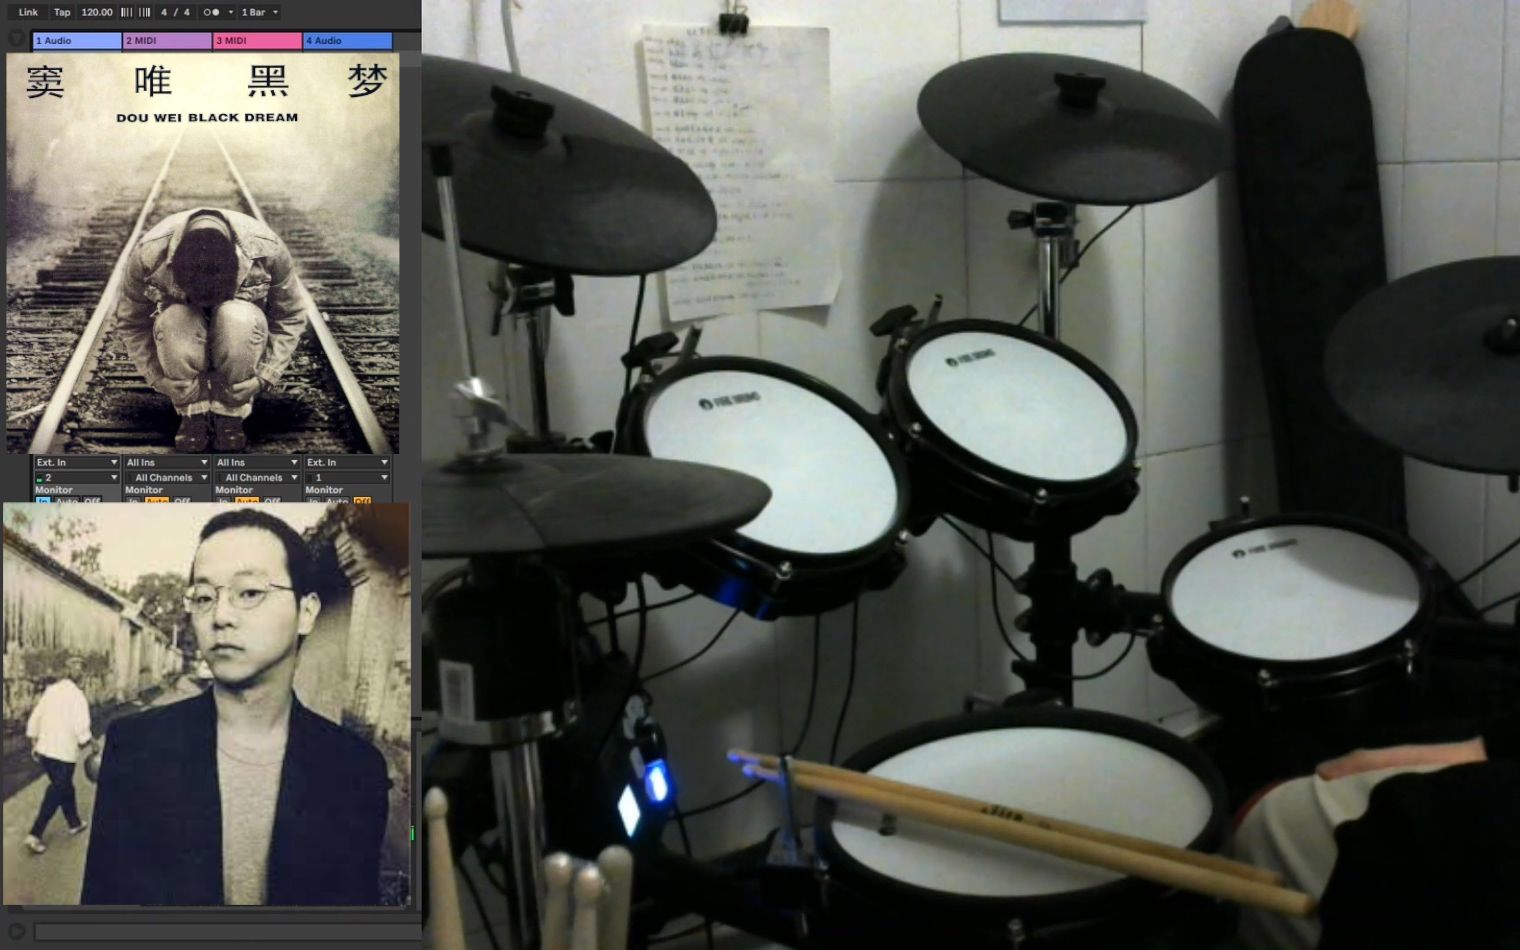Set track 1 Audio monitor to In

[x=43, y=500]
